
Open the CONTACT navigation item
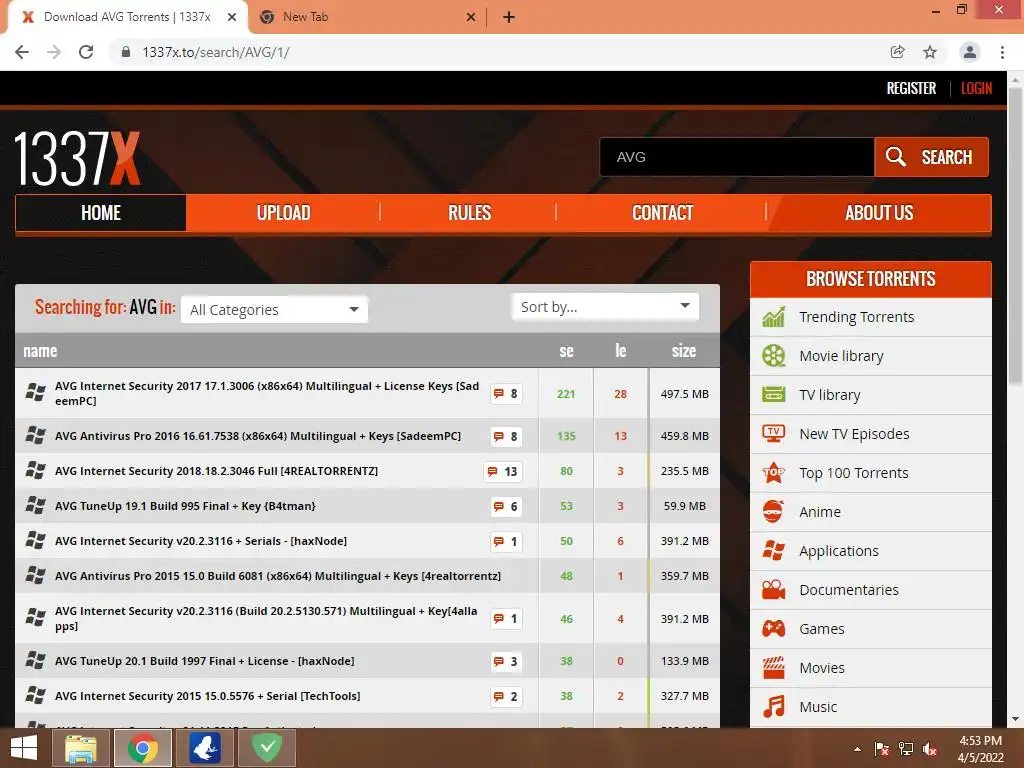(x=662, y=213)
